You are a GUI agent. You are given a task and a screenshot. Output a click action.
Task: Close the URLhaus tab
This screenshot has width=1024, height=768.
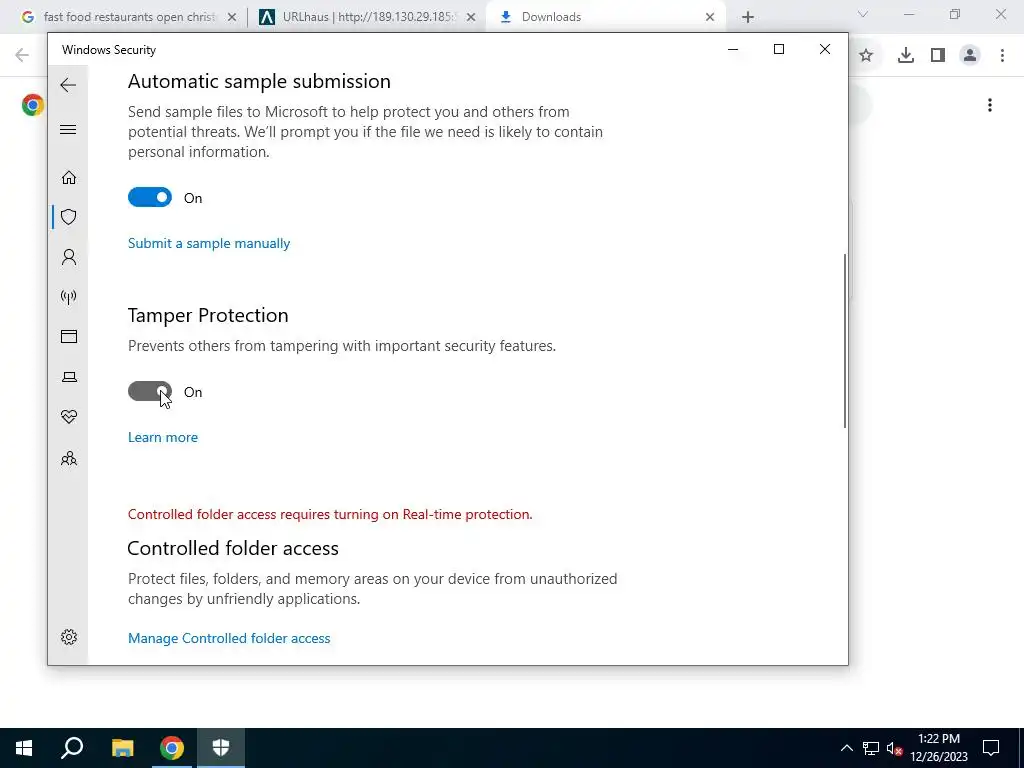click(x=471, y=17)
